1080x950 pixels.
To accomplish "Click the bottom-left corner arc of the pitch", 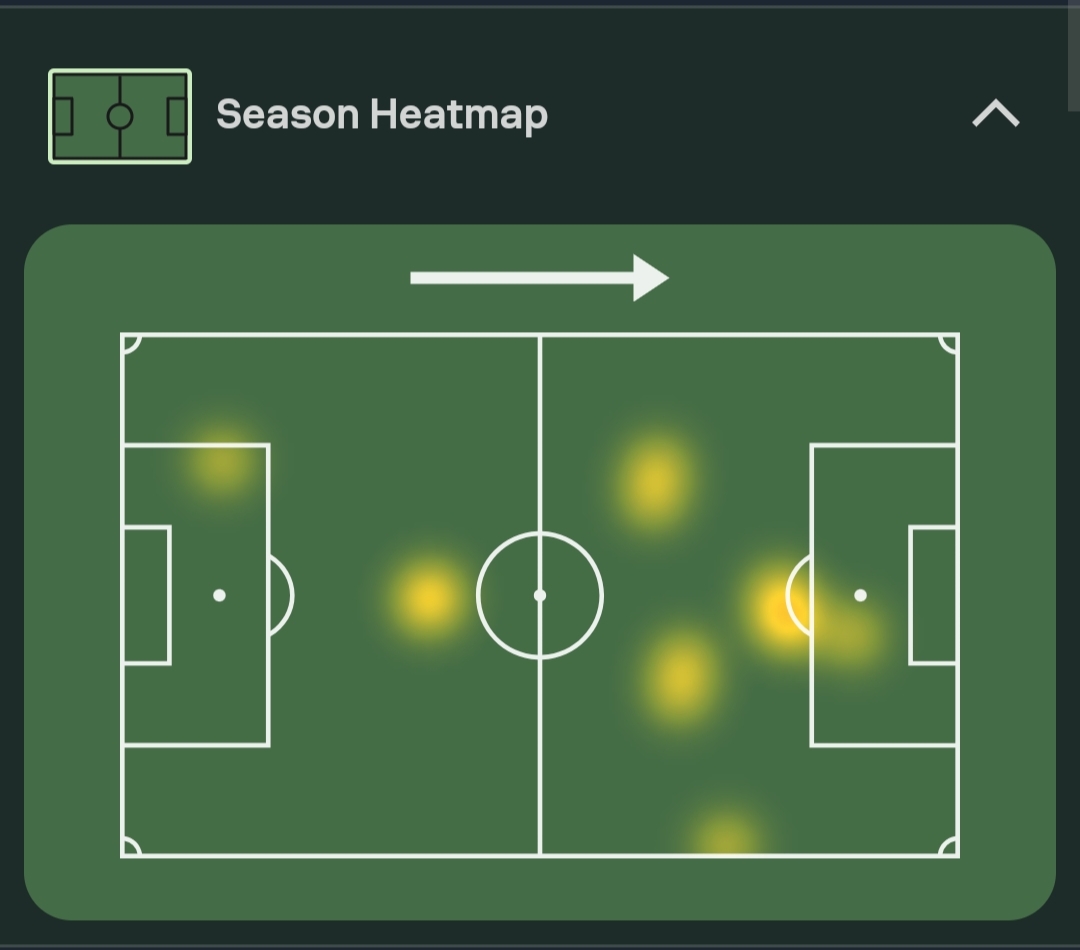I will coord(130,848).
